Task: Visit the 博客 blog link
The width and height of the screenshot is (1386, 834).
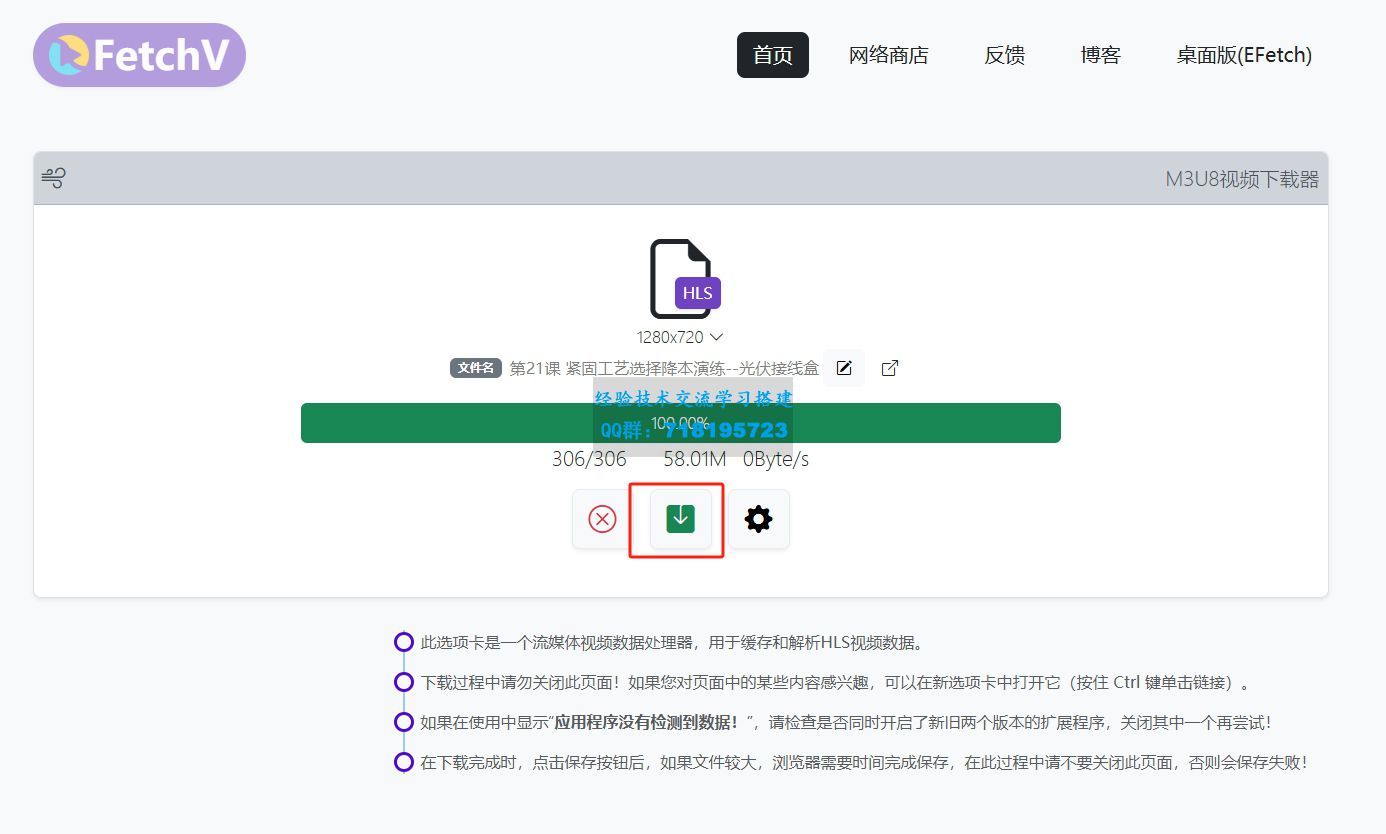Action: [x=1100, y=55]
